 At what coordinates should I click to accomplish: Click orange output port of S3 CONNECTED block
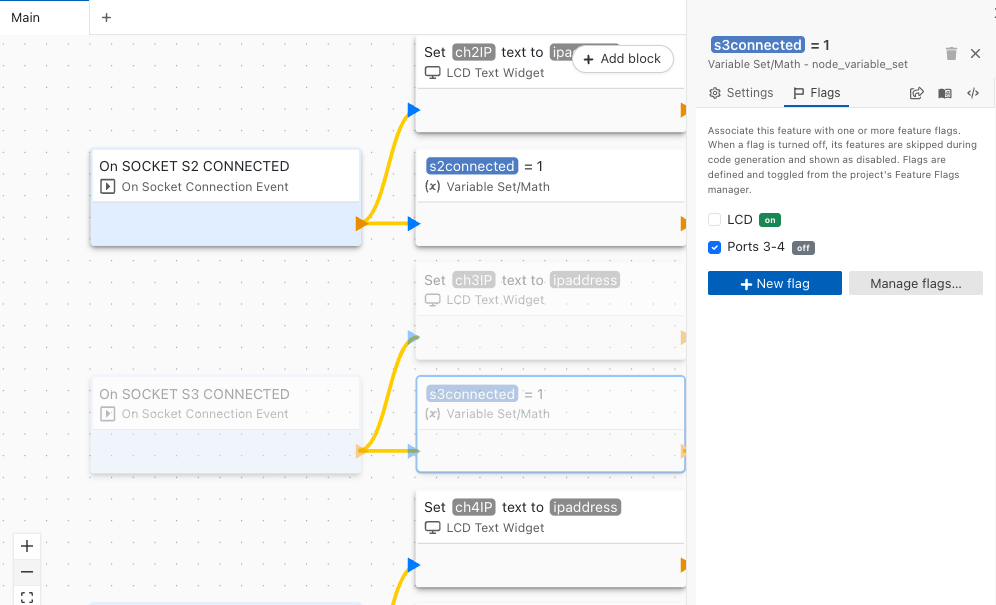click(361, 451)
